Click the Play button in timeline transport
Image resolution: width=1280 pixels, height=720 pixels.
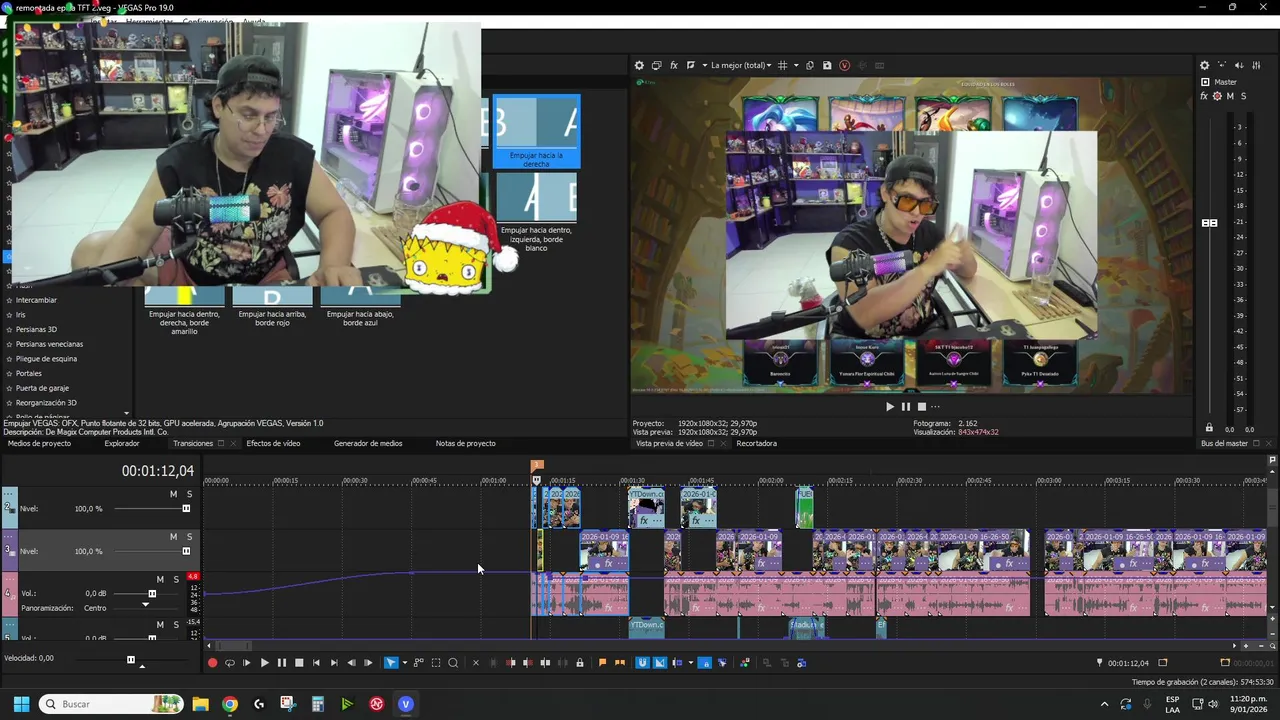tap(264, 663)
